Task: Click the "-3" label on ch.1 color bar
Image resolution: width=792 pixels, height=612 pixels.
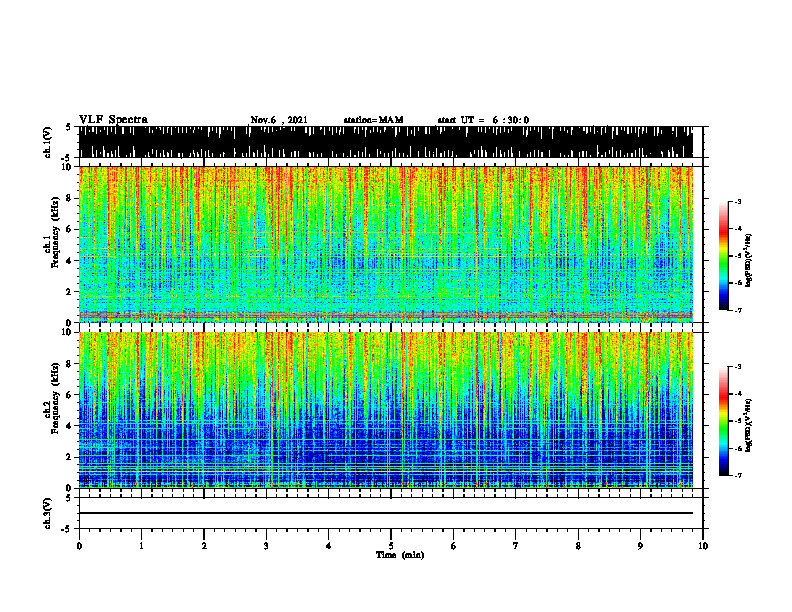Action: pos(737,202)
